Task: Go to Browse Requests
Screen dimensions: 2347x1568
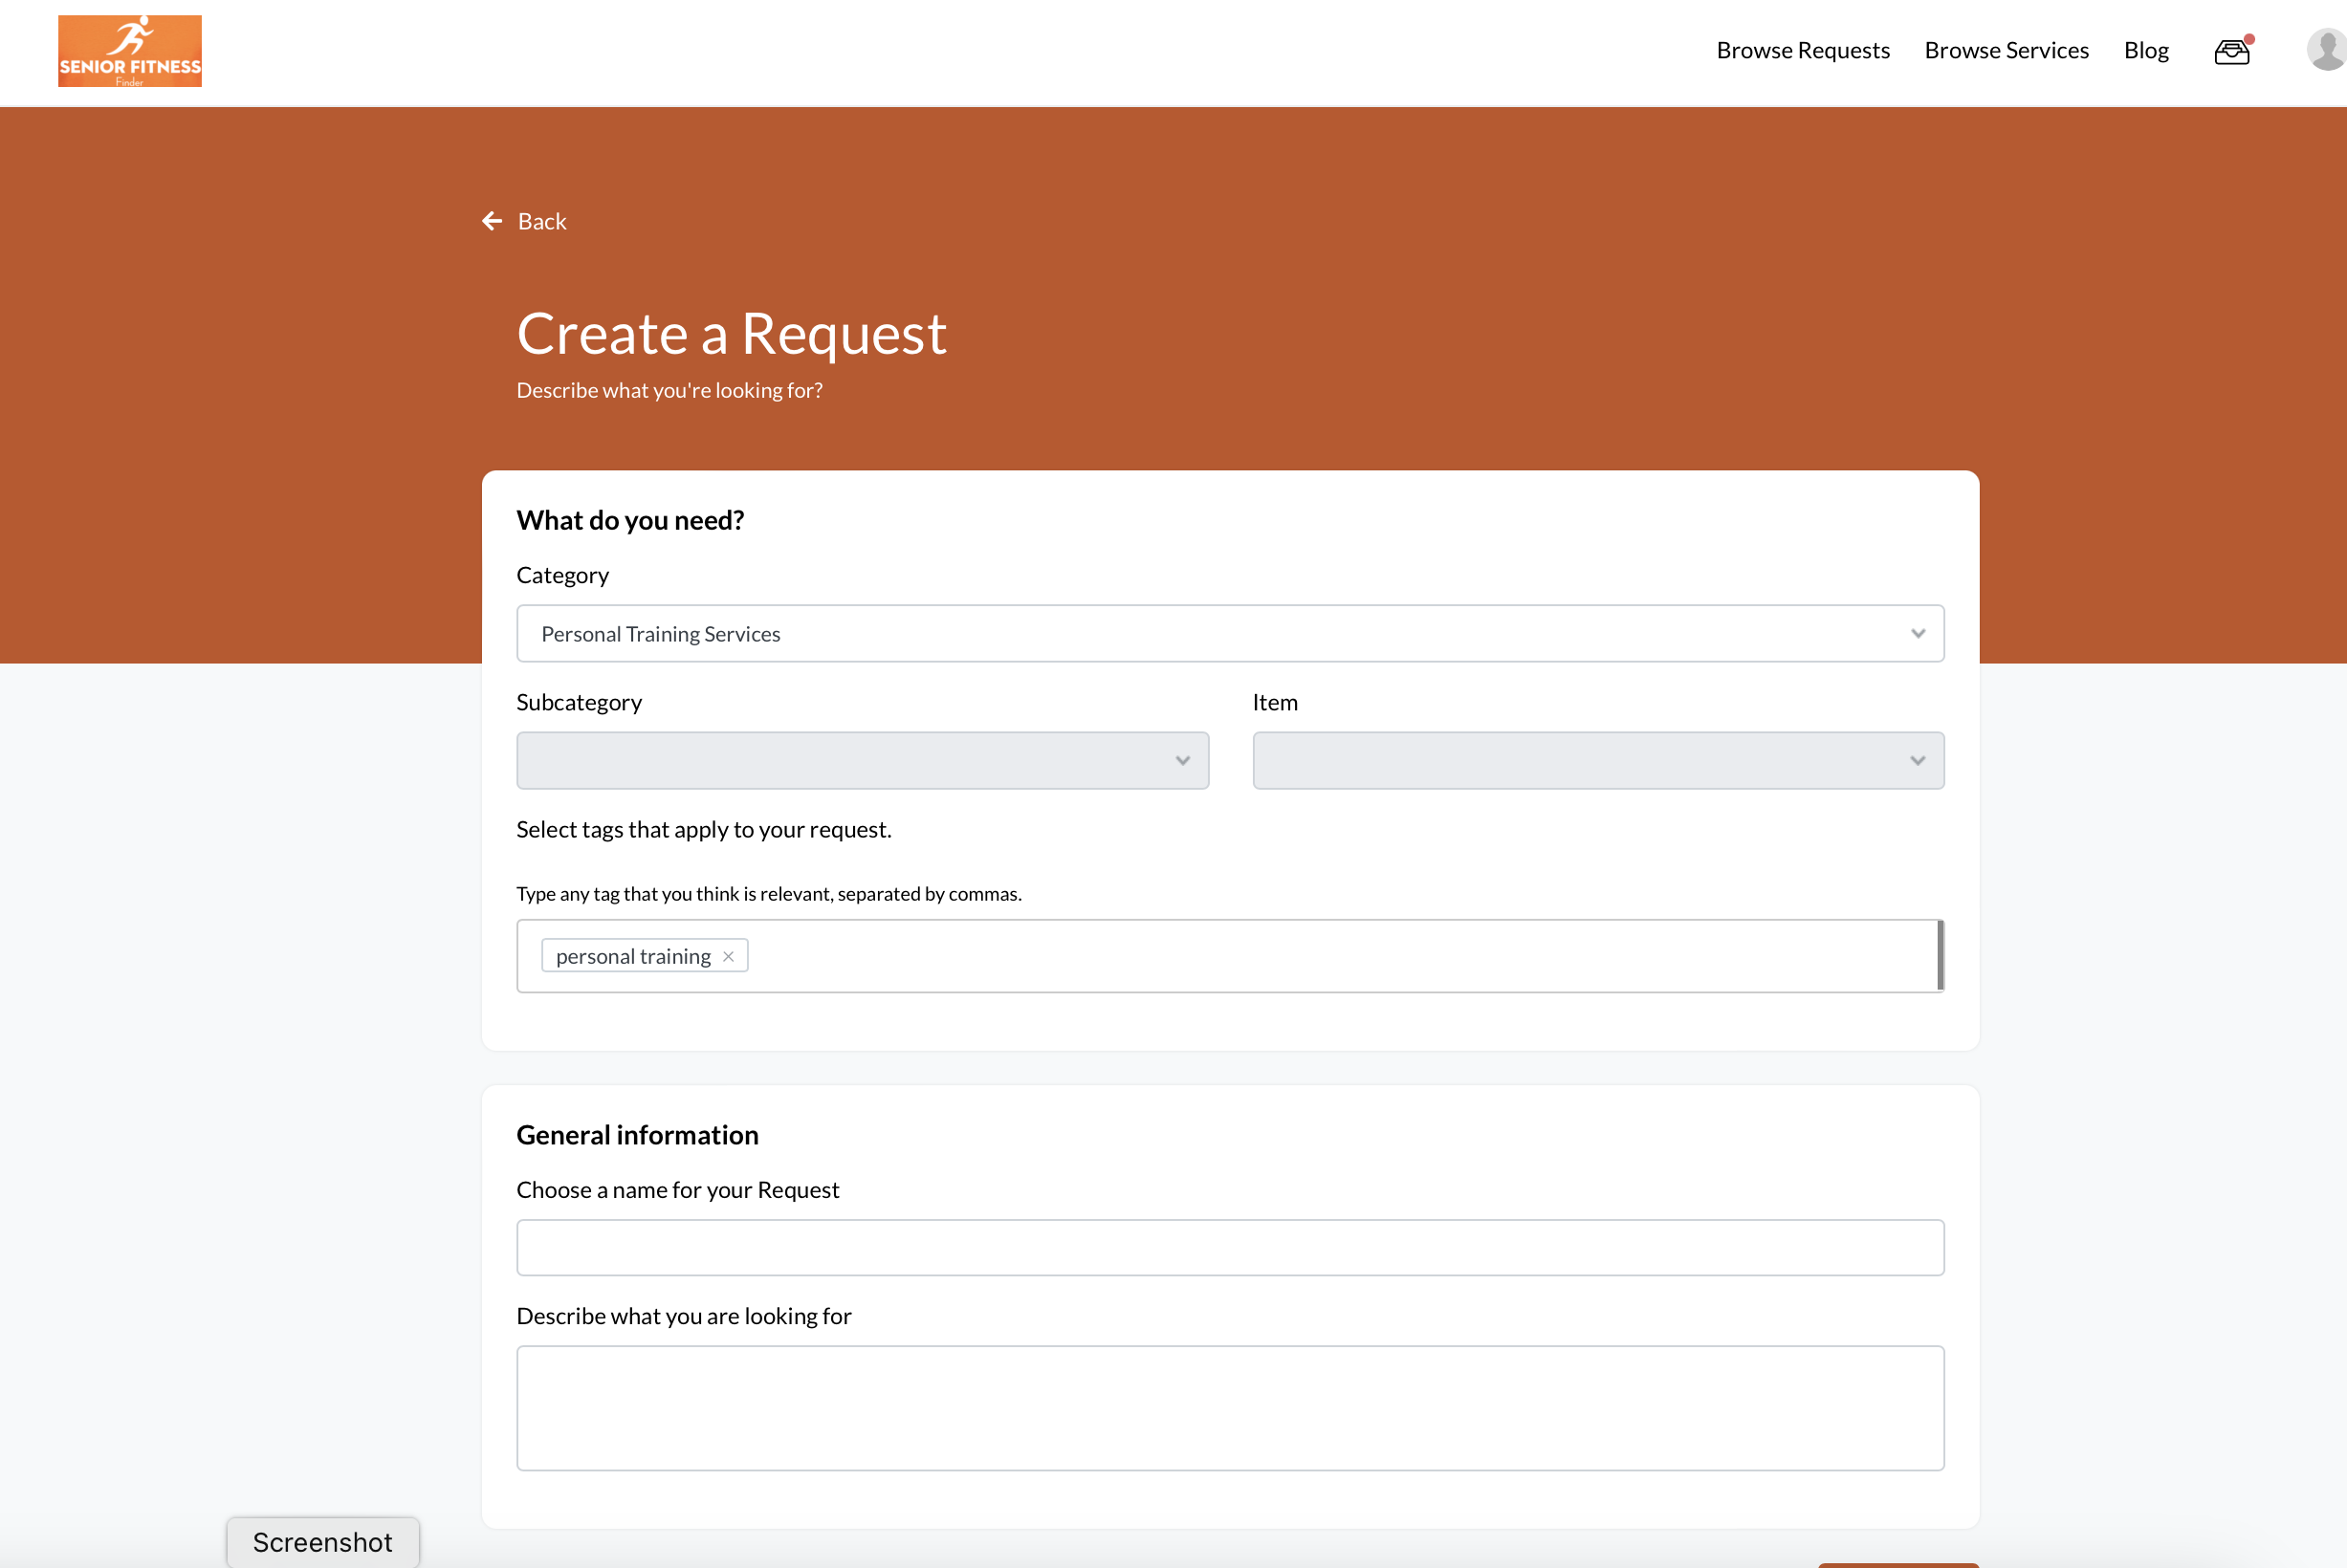Action: pyautogui.click(x=1802, y=51)
